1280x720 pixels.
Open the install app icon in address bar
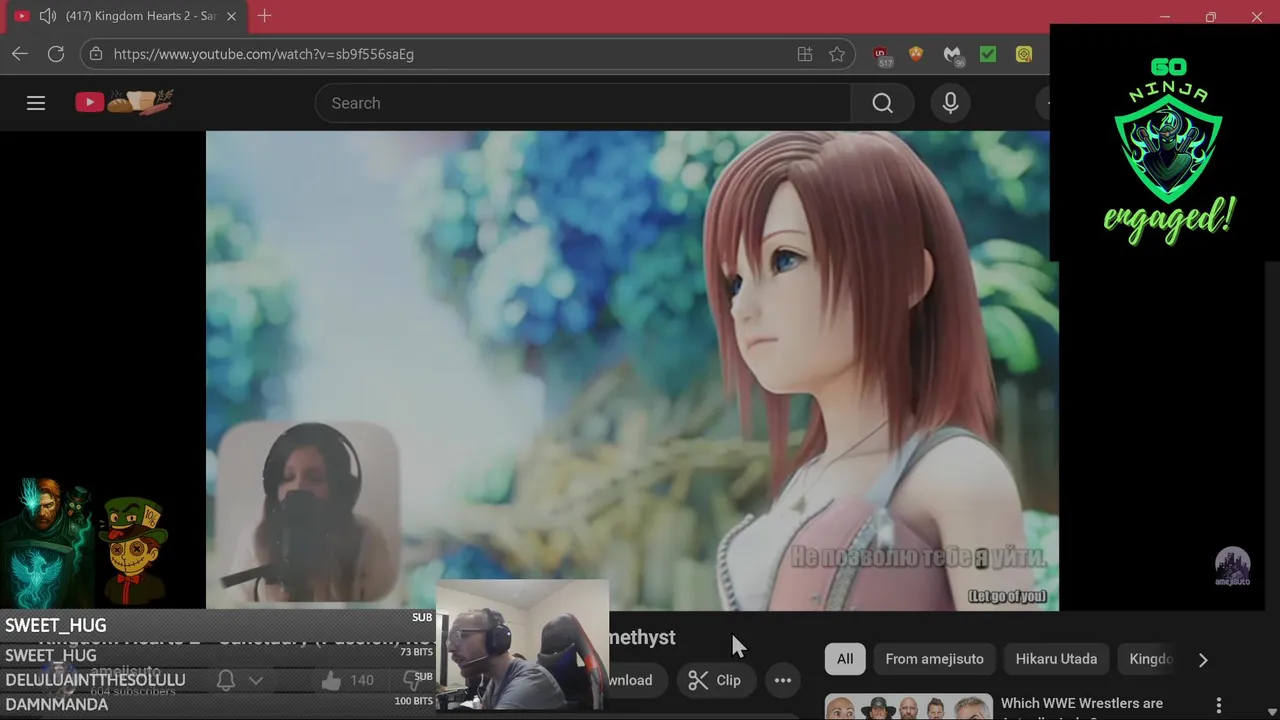(805, 54)
